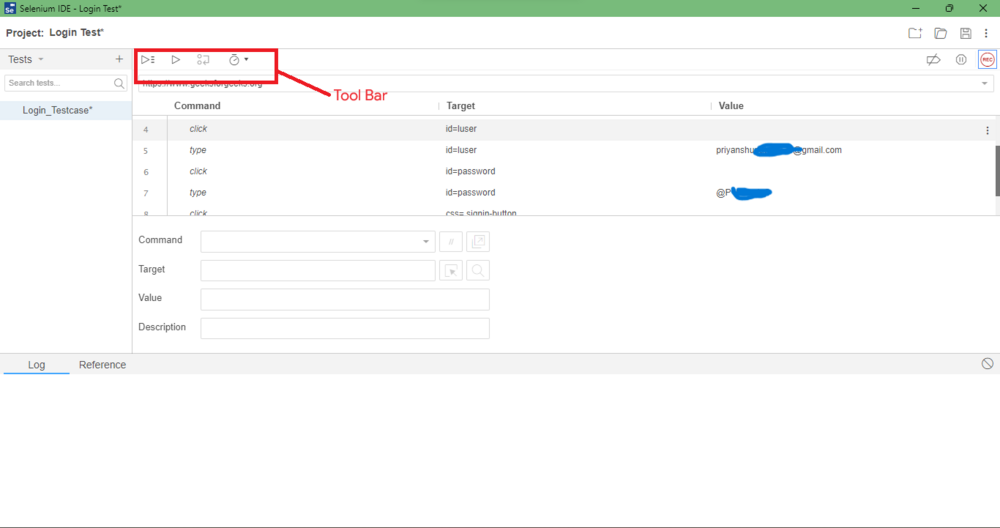
Task: Expand speed control dropdown arrow
Action: click(247, 59)
